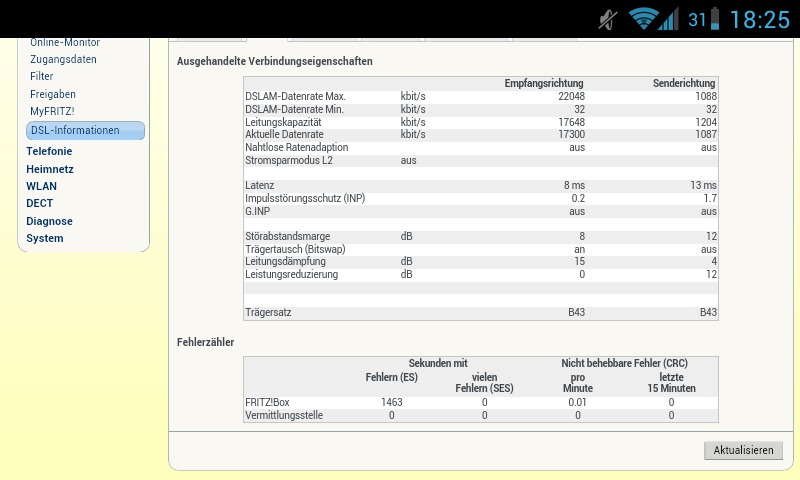The image size is (800, 480).
Task: Click the value 17648
Action: [x=571, y=122]
